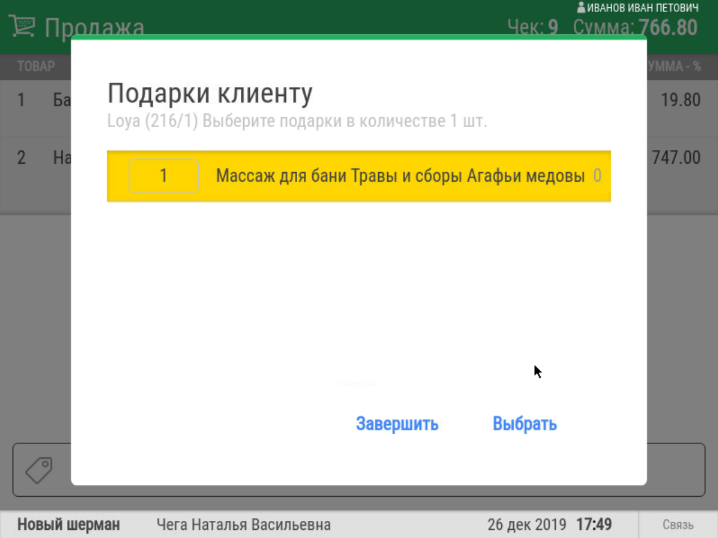Click the Связь status indicator

tap(678, 525)
